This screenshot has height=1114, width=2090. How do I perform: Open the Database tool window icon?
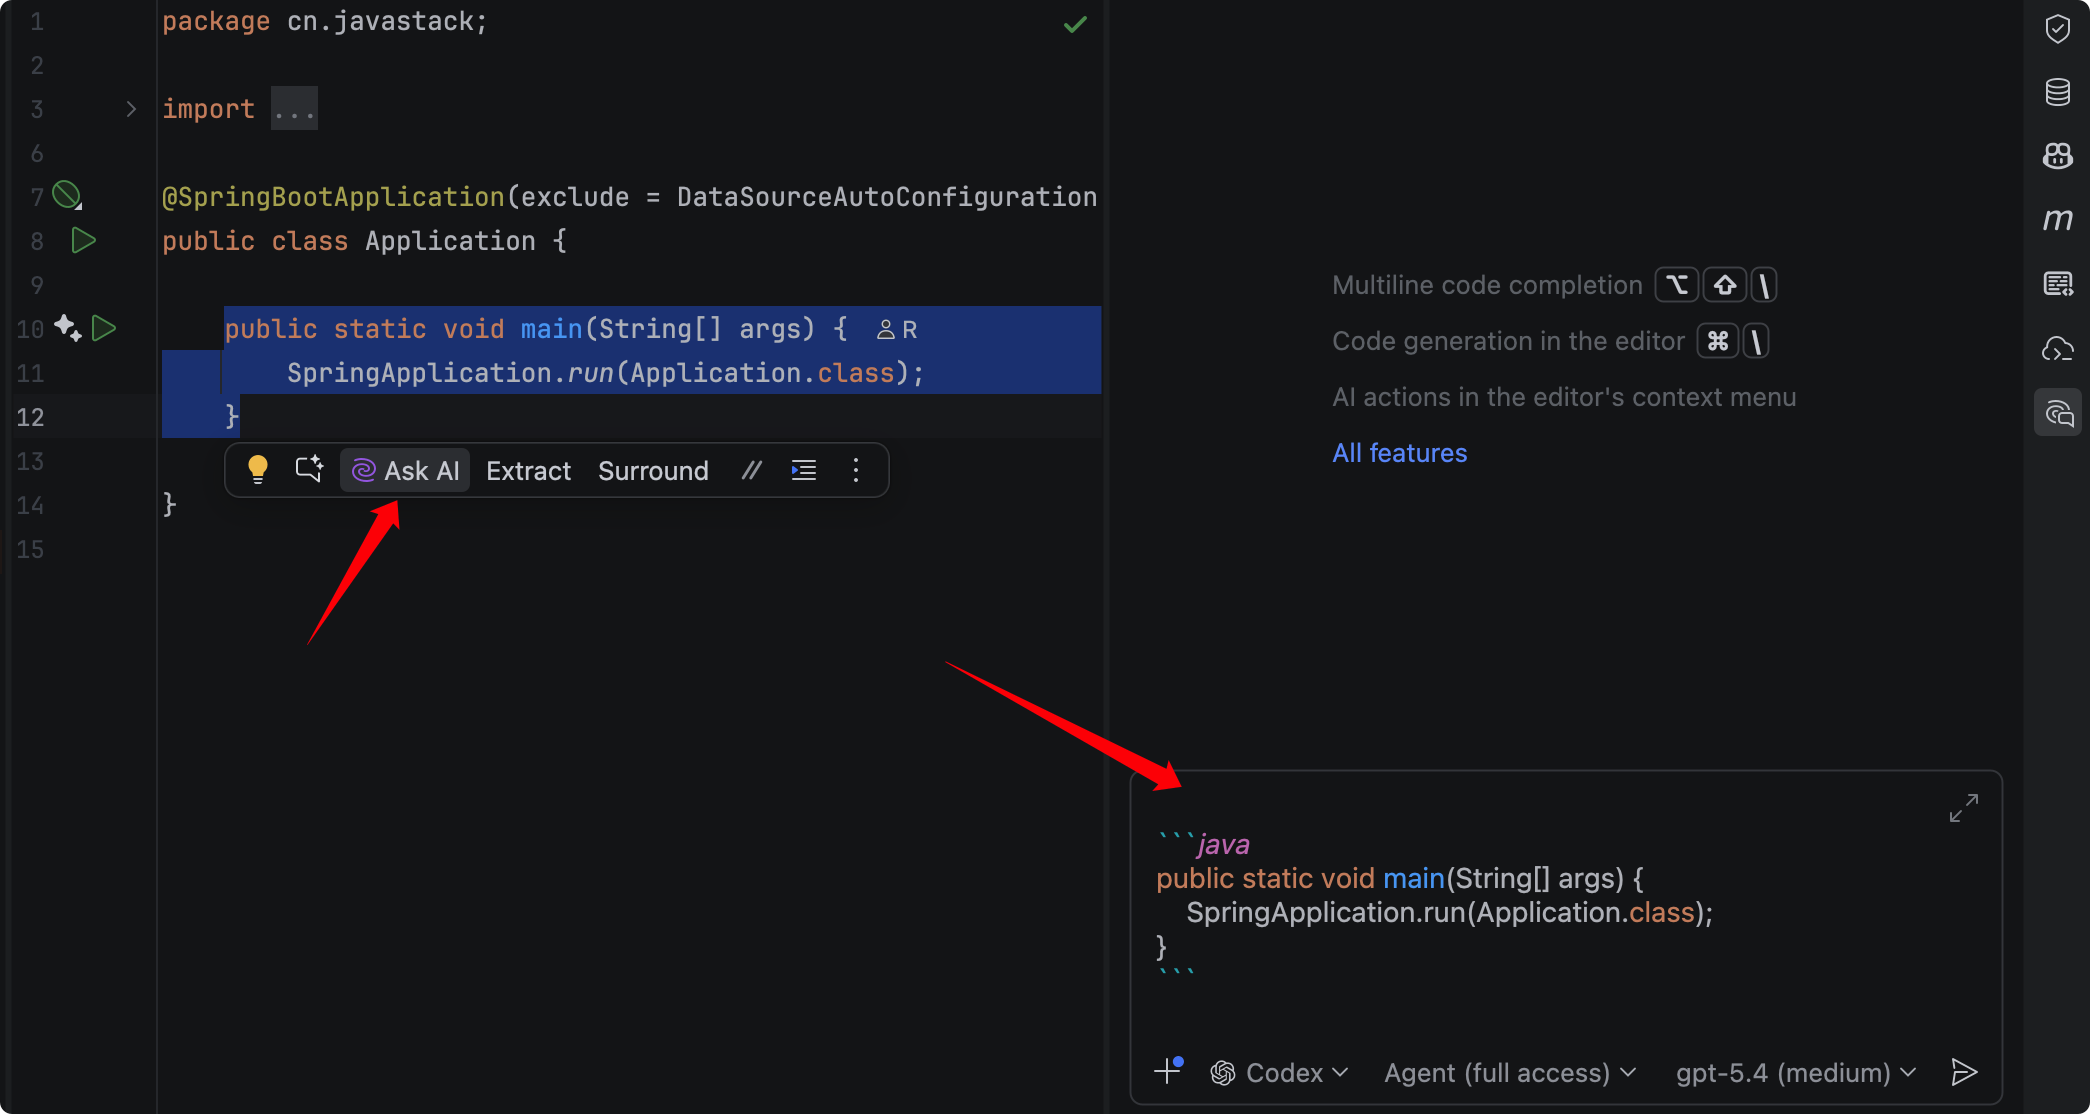pyautogui.click(x=2057, y=92)
